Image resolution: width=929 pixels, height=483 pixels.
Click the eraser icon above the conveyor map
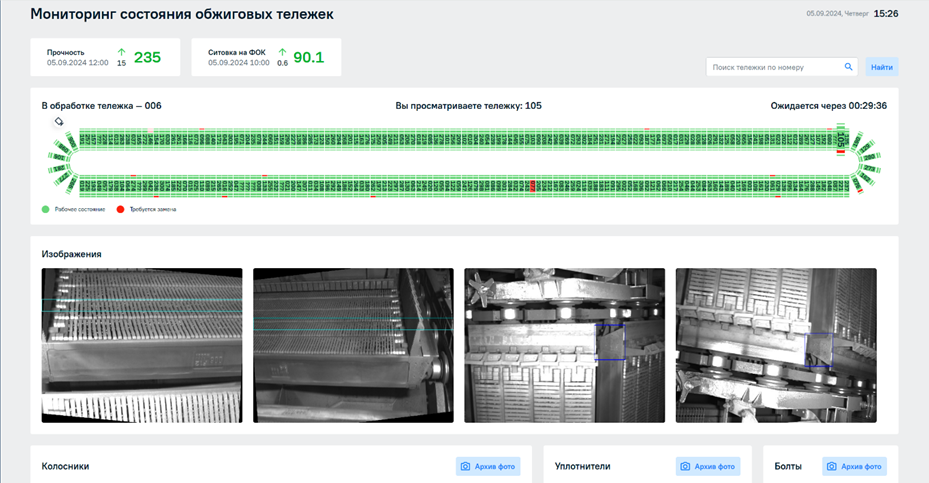59,122
